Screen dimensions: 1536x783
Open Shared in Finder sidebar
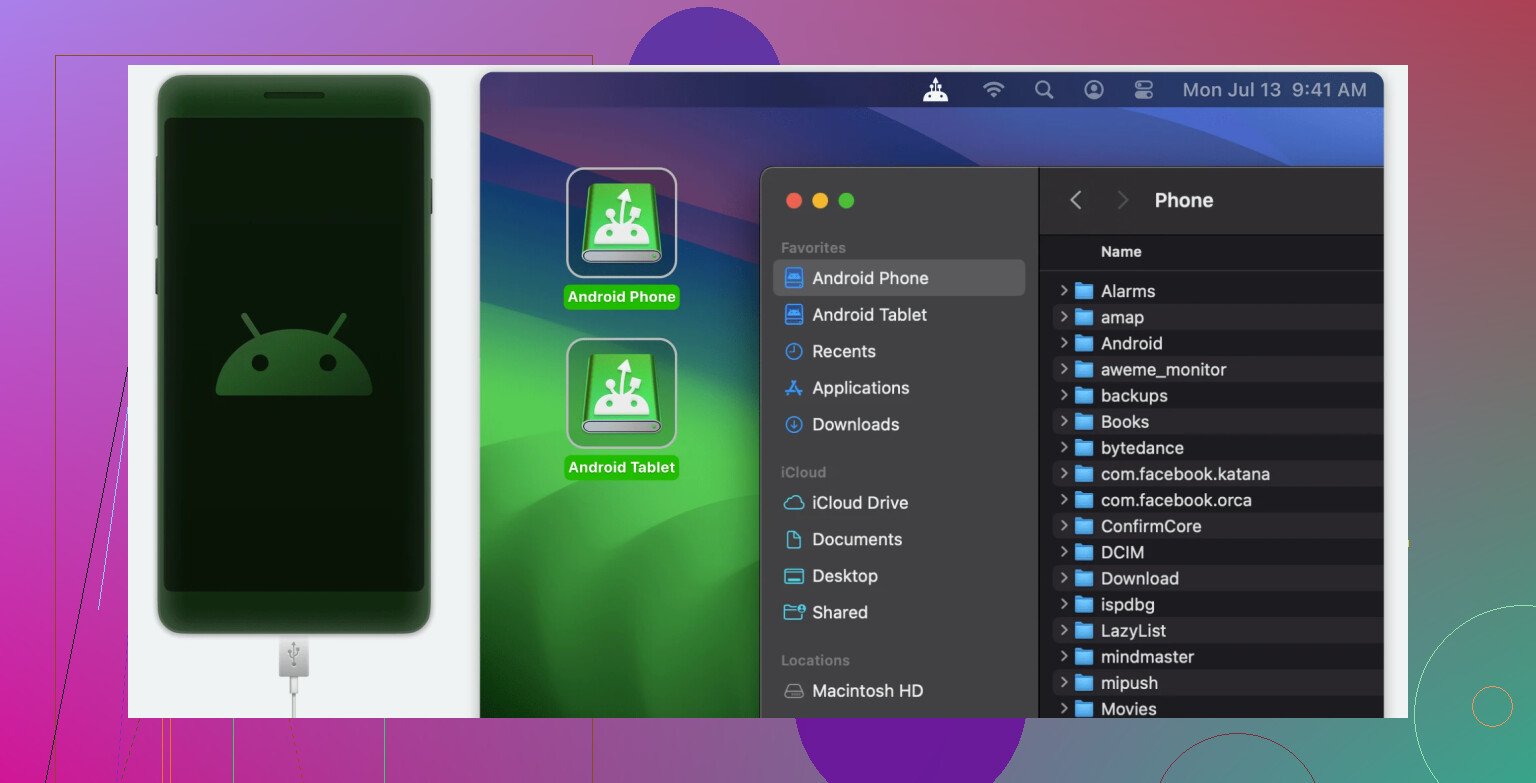(x=899, y=612)
